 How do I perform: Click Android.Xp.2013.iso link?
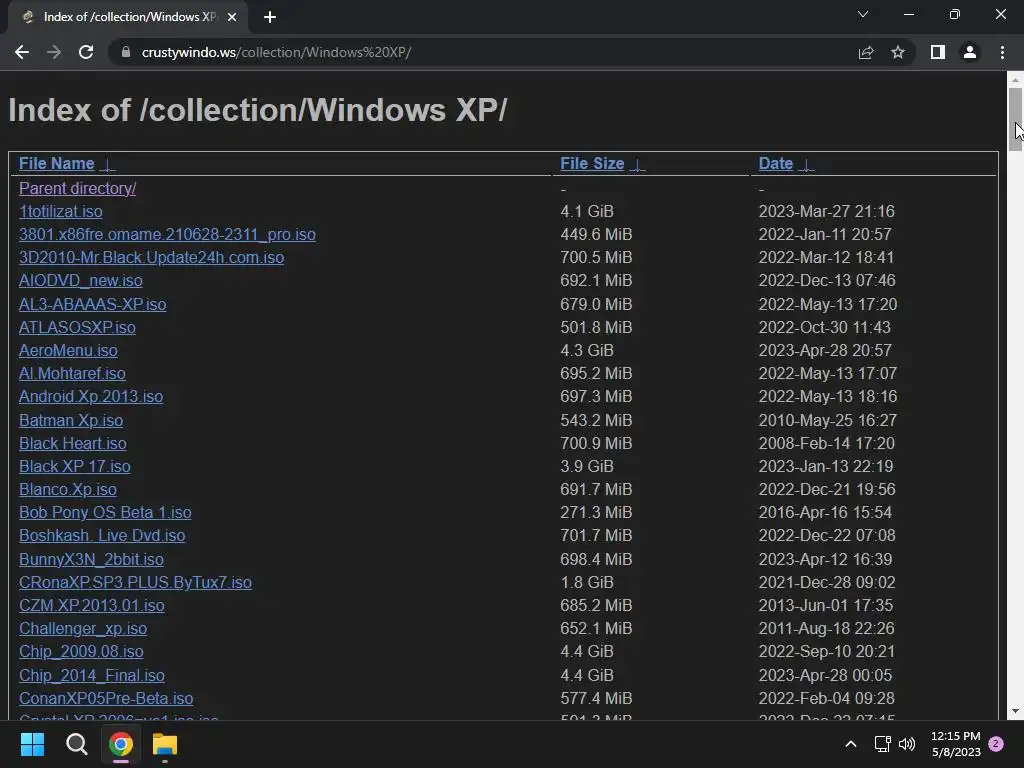click(x=91, y=396)
